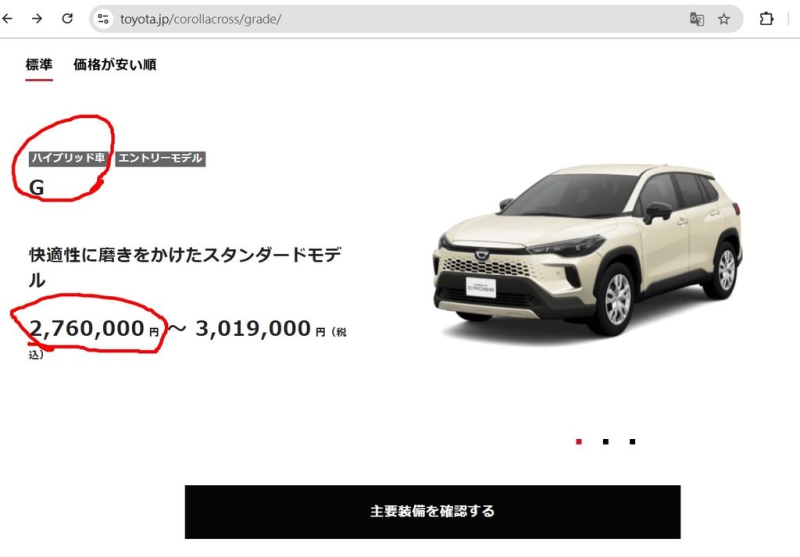The width and height of the screenshot is (800, 557).
Task: Go to the third carousel dot
Action: tap(633, 442)
